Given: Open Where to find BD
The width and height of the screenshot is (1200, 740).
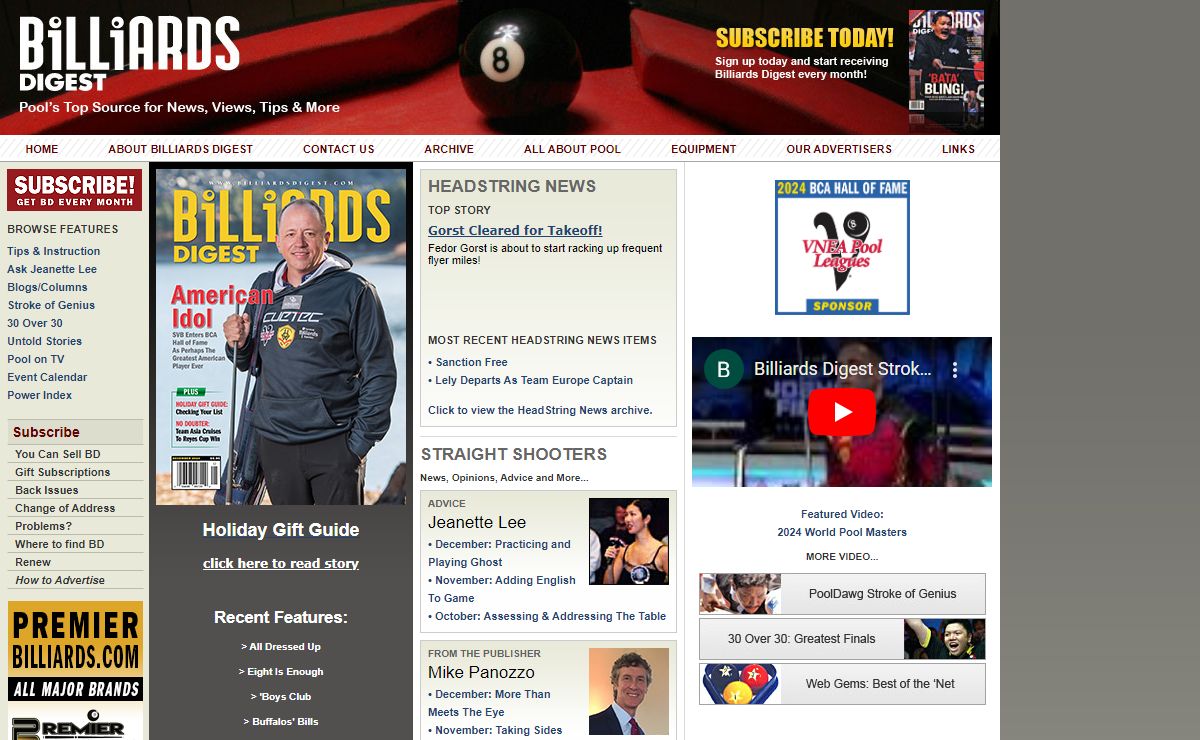Looking at the screenshot, I should pyautogui.click(x=60, y=544).
